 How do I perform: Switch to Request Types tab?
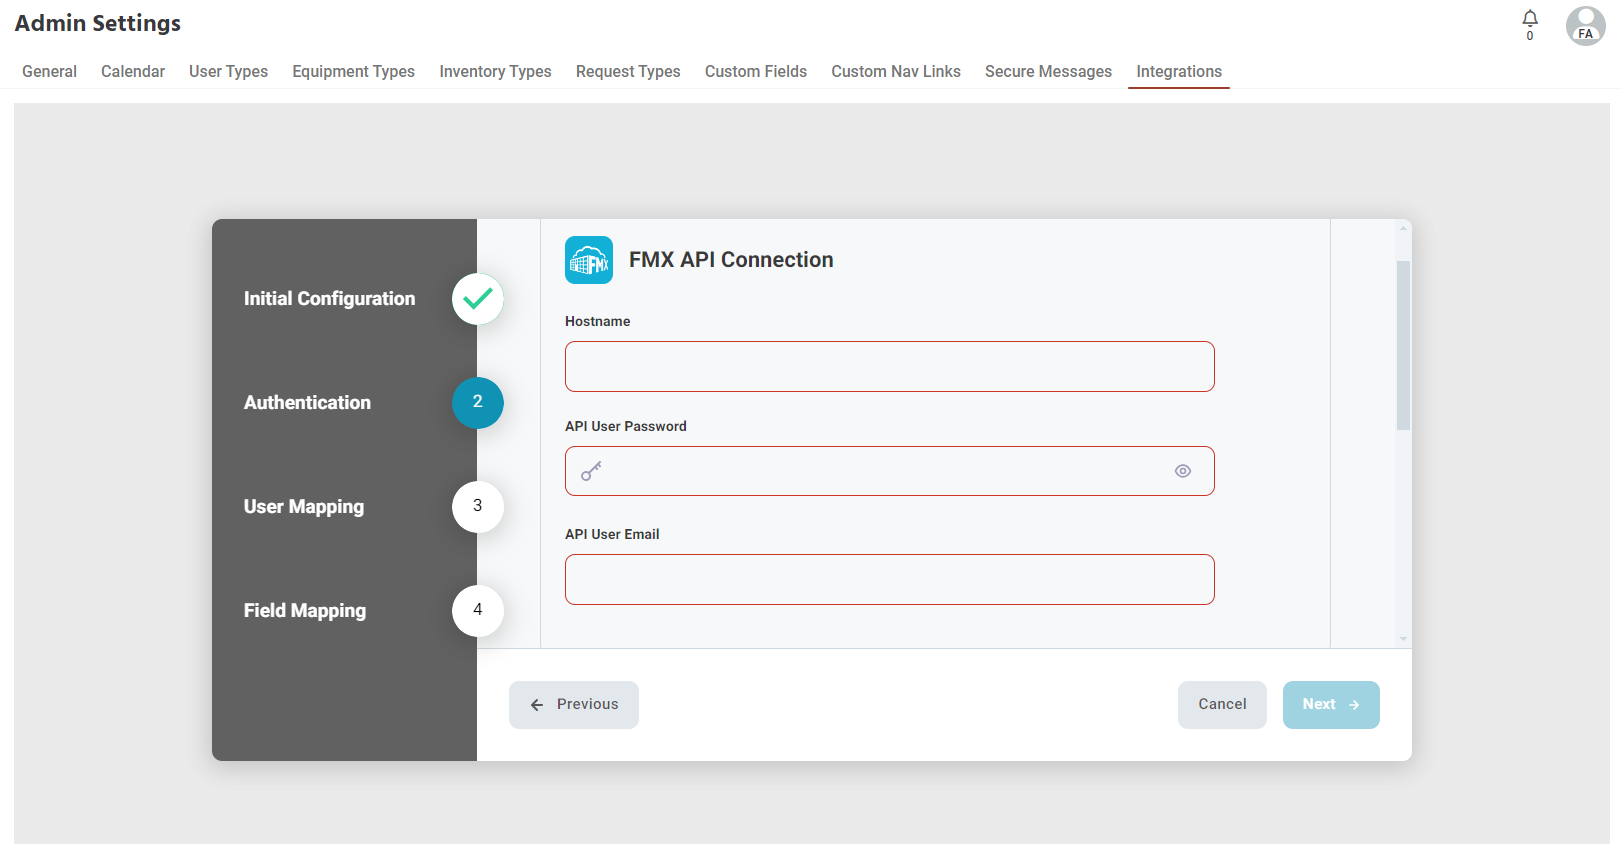(x=628, y=71)
